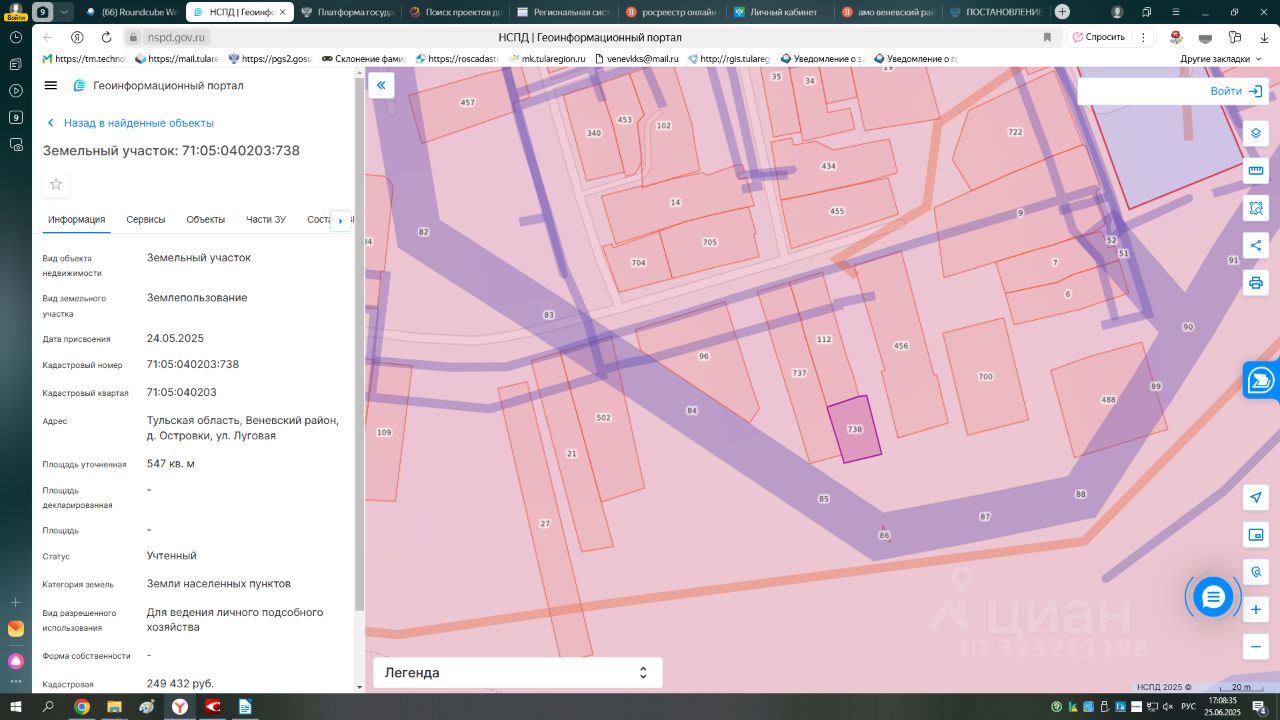Image resolution: width=1280 pixels, height=720 pixels.
Task: Select the ruler measurement tool
Action: tap(1256, 171)
